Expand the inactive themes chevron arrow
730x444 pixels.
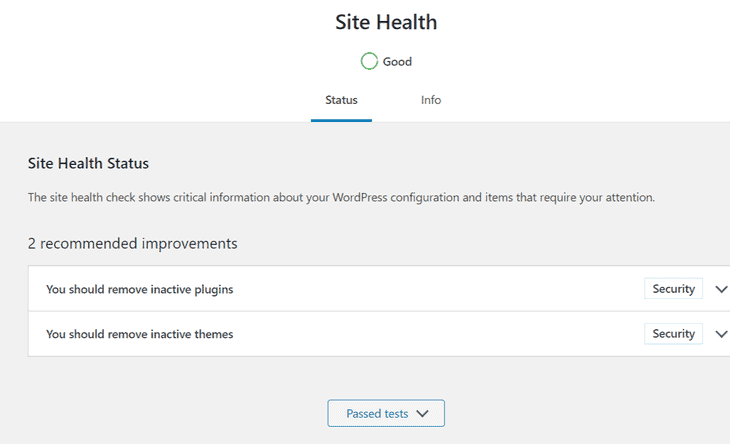click(x=721, y=334)
